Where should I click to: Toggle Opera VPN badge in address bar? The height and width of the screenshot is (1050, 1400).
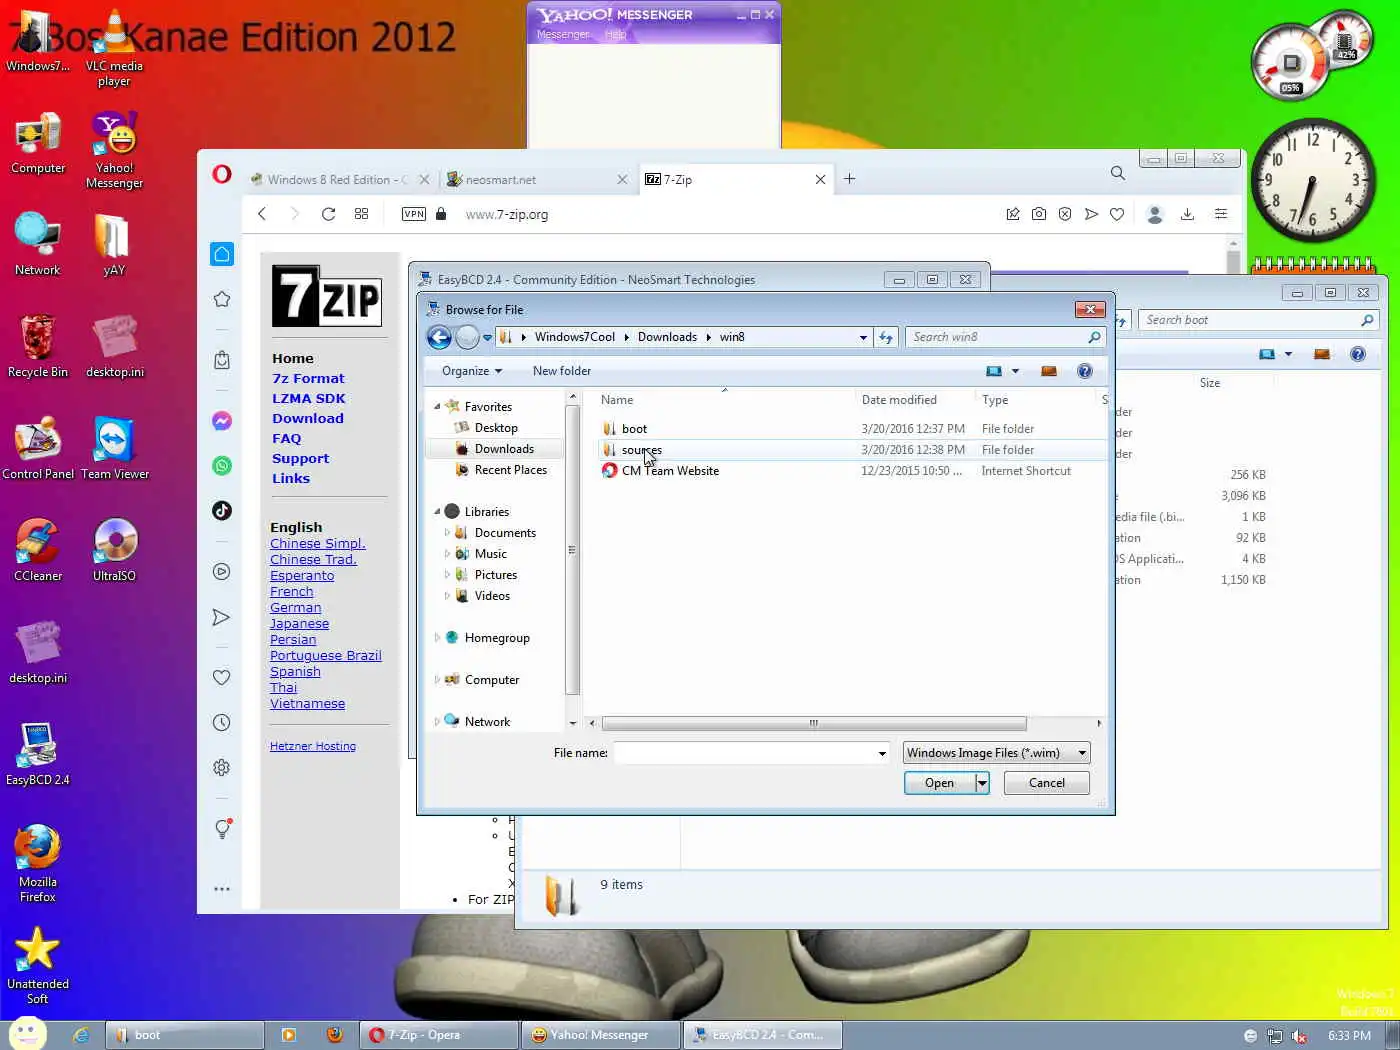point(414,214)
